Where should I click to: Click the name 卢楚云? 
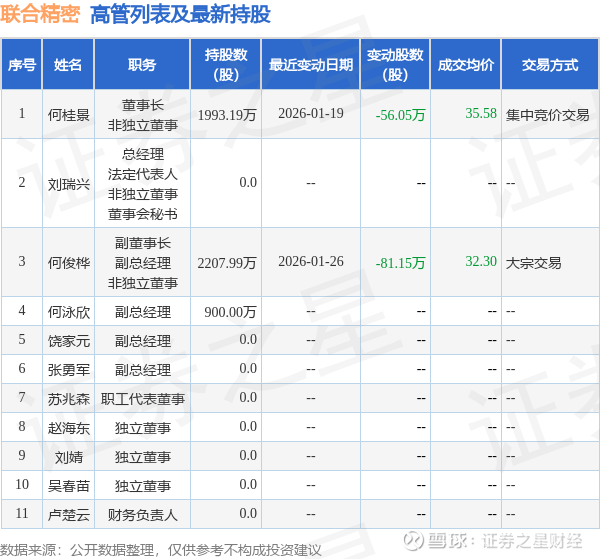pyautogui.click(x=68, y=515)
